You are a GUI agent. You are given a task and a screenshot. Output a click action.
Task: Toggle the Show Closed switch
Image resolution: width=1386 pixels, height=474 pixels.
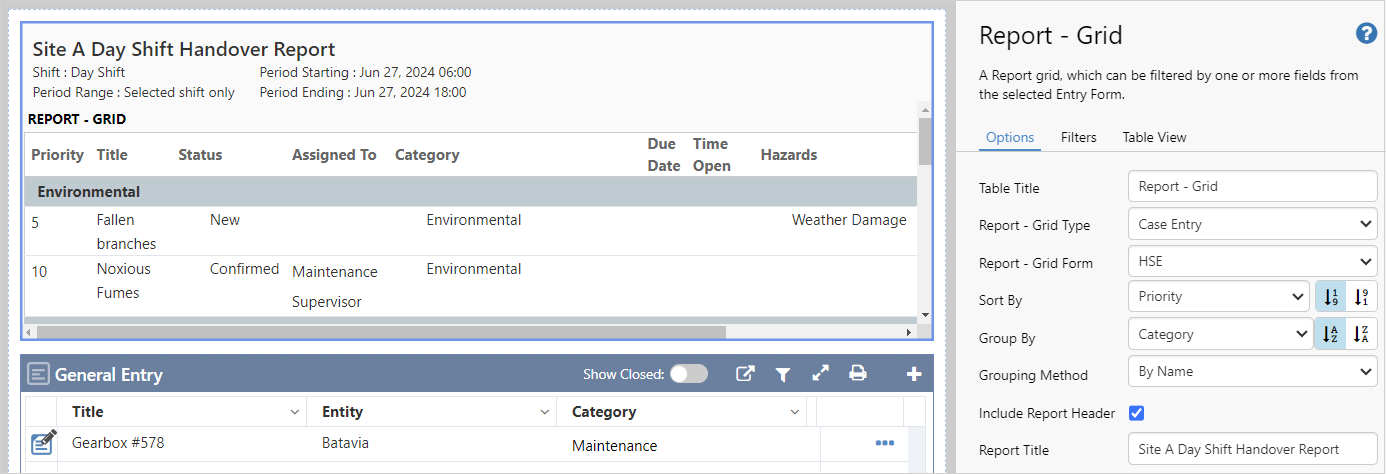tap(688, 374)
